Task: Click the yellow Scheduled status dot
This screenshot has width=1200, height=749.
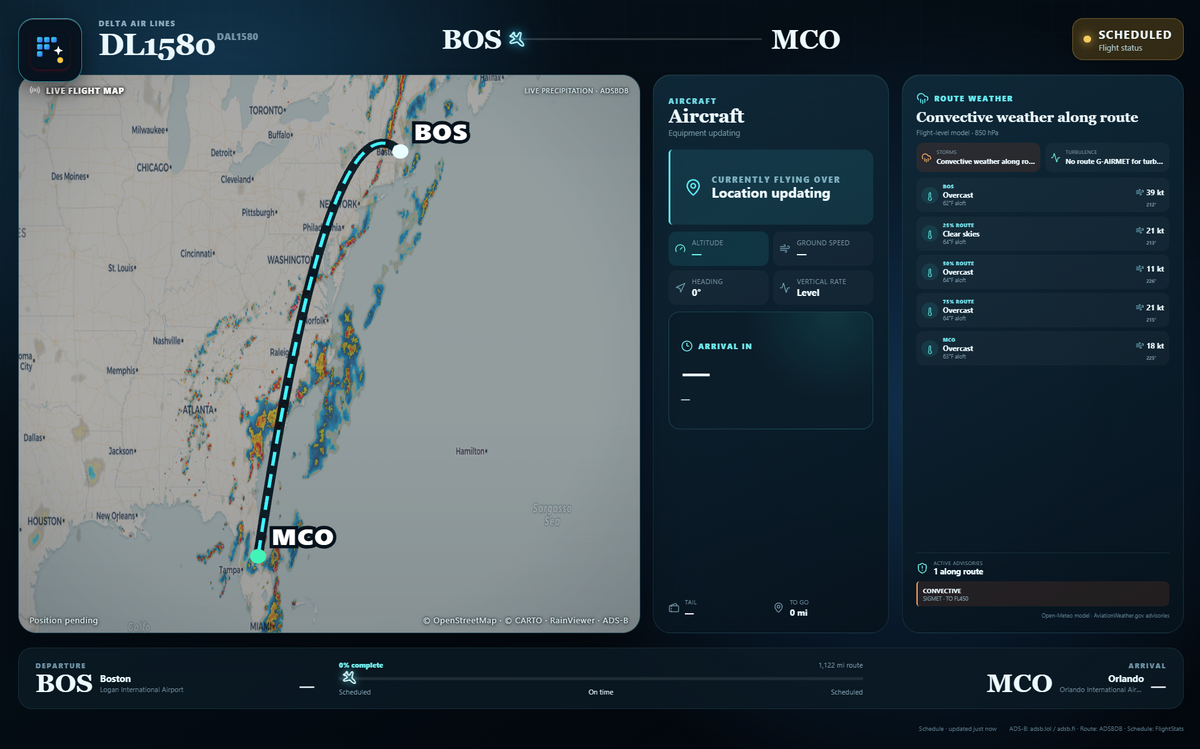Action: [x=1087, y=40]
